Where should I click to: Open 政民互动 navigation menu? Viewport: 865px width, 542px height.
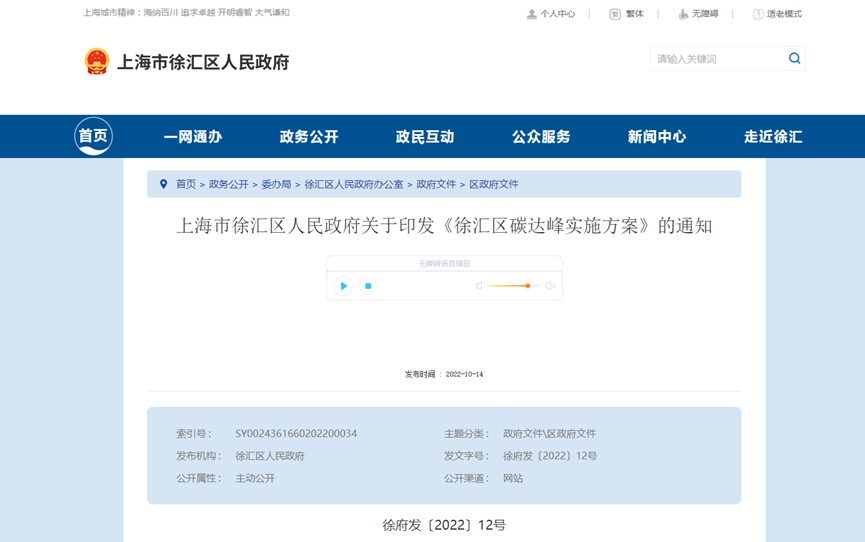pos(425,136)
